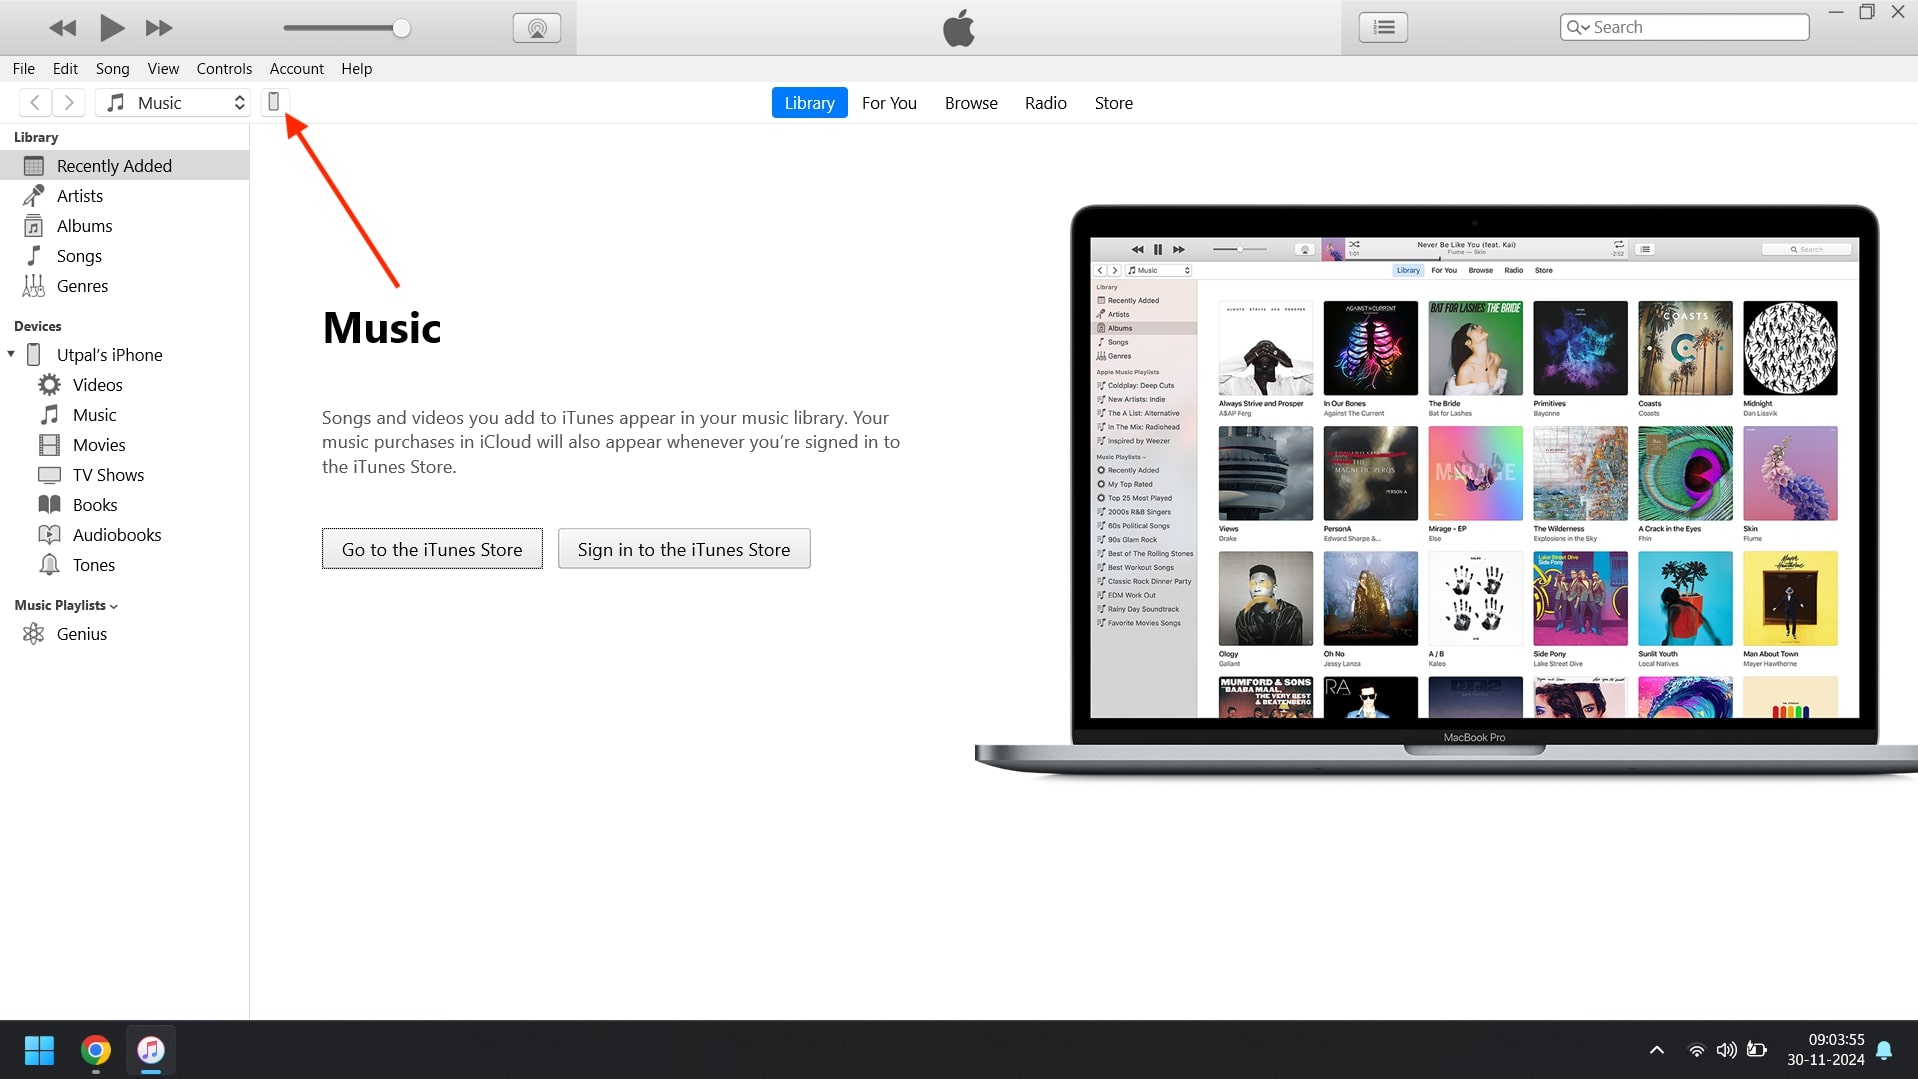Click Sign in to the iTunes Store button
Image resolution: width=1918 pixels, height=1079 pixels.
click(x=684, y=549)
